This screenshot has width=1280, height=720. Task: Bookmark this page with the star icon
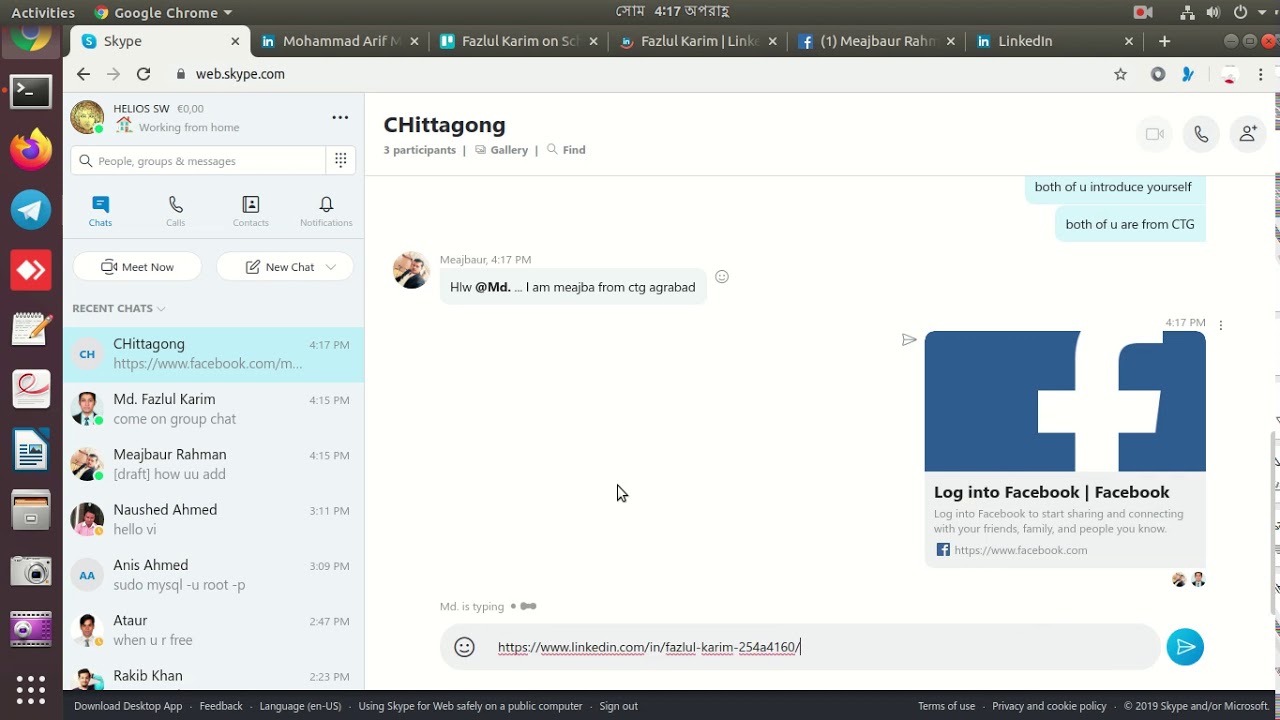point(1120,74)
